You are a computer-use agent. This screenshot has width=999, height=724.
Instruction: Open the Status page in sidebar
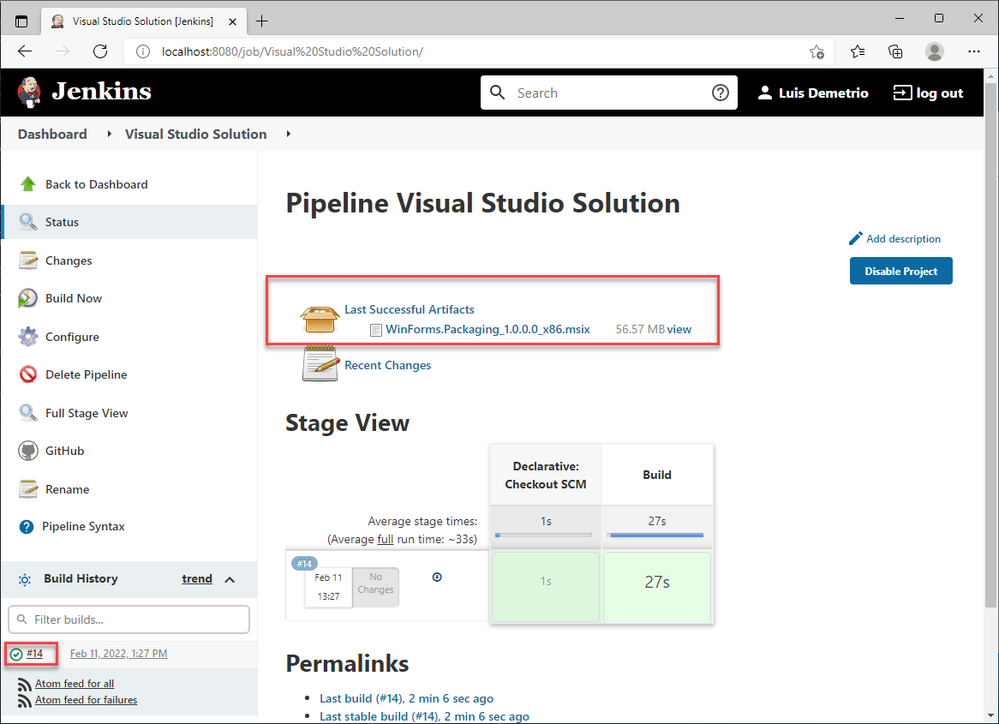point(130,222)
